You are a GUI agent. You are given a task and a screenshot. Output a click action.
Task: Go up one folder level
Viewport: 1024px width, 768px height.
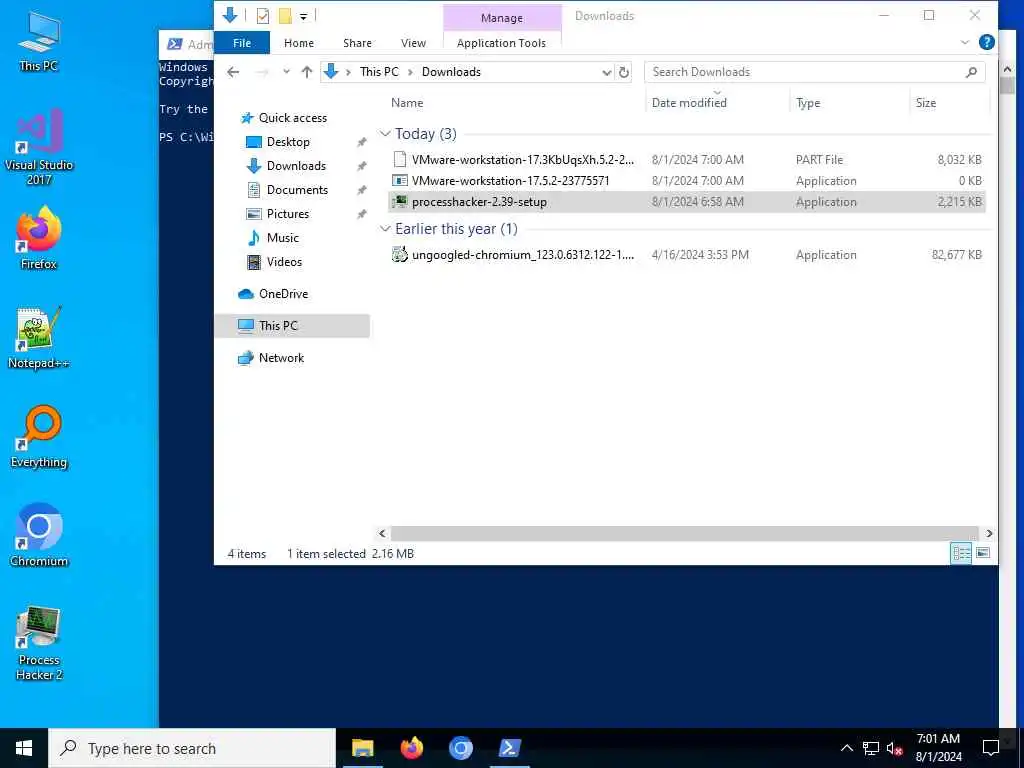click(307, 72)
